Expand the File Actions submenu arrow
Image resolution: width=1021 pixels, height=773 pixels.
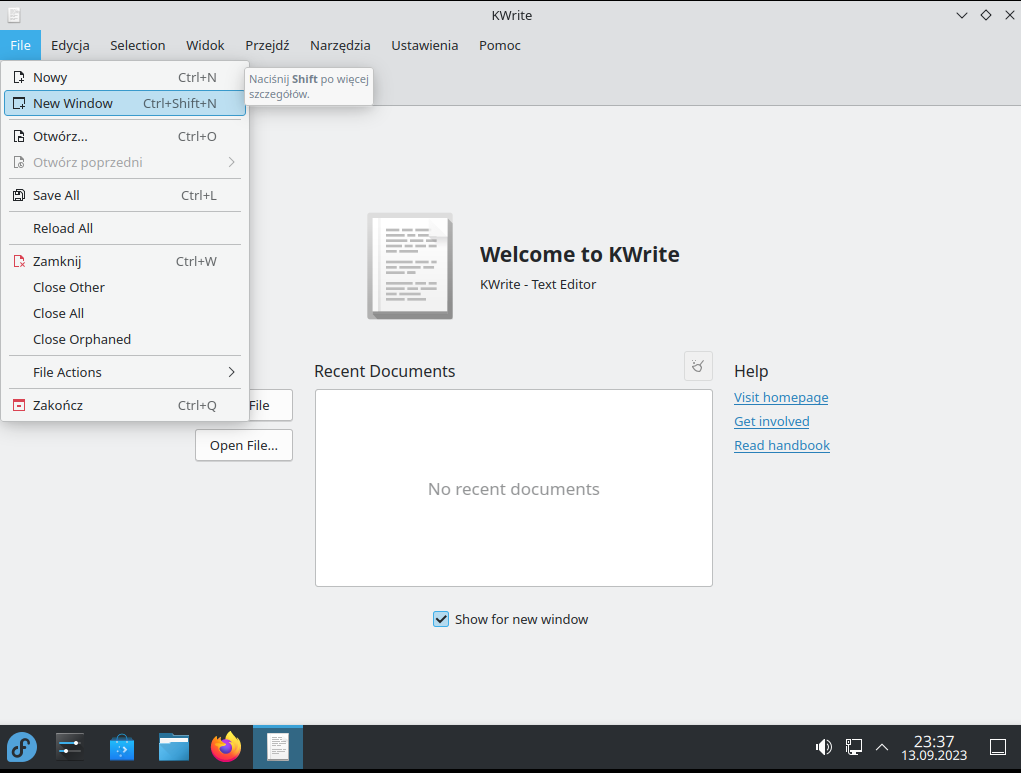click(x=232, y=372)
